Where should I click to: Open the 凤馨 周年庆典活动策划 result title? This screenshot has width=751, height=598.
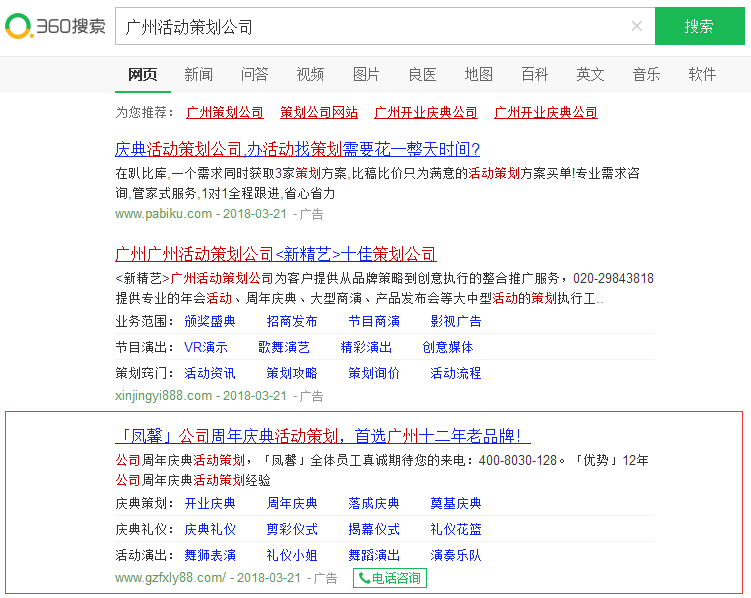tap(322, 436)
